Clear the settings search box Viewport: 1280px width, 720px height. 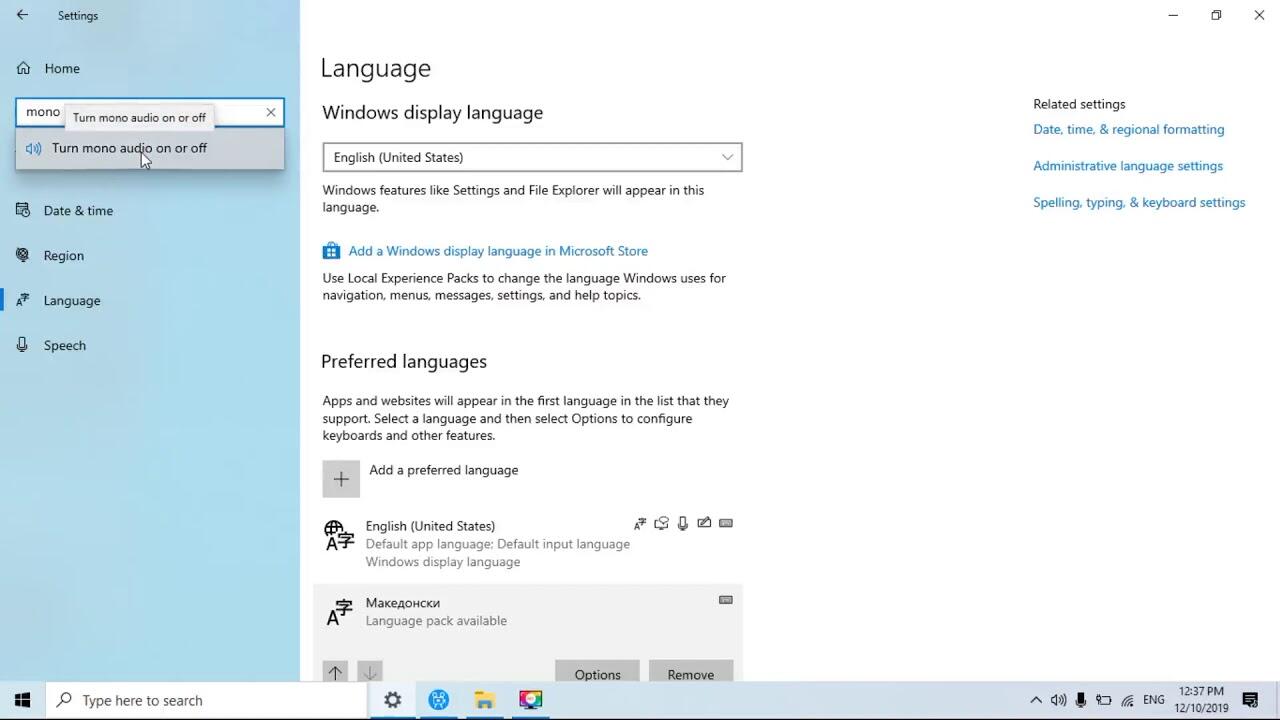pyautogui.click(x=270, y=112)
